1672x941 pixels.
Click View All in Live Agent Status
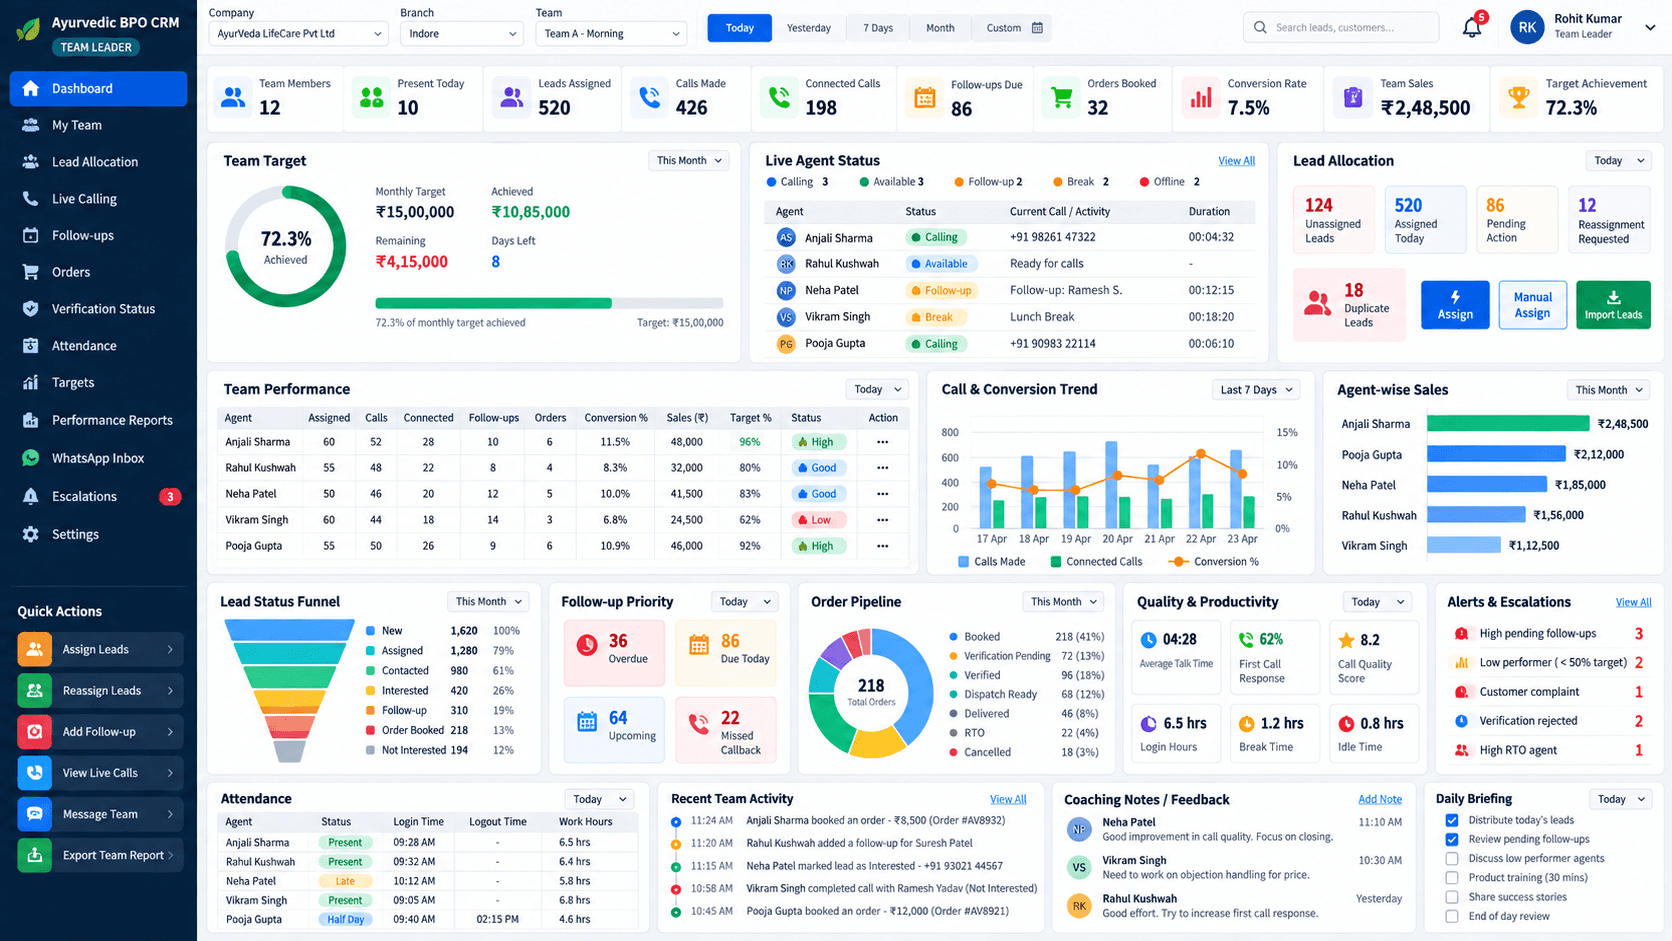[1236, 161]
